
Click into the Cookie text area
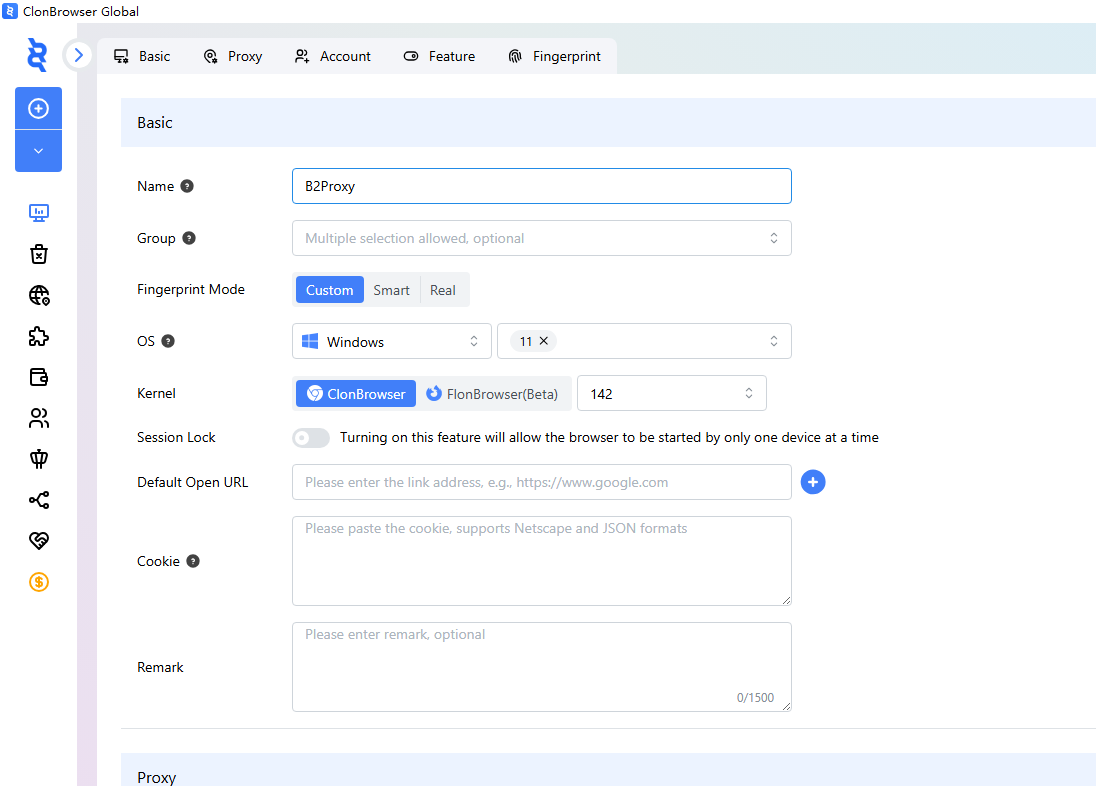pyautogui.click(x=541, y=561)
